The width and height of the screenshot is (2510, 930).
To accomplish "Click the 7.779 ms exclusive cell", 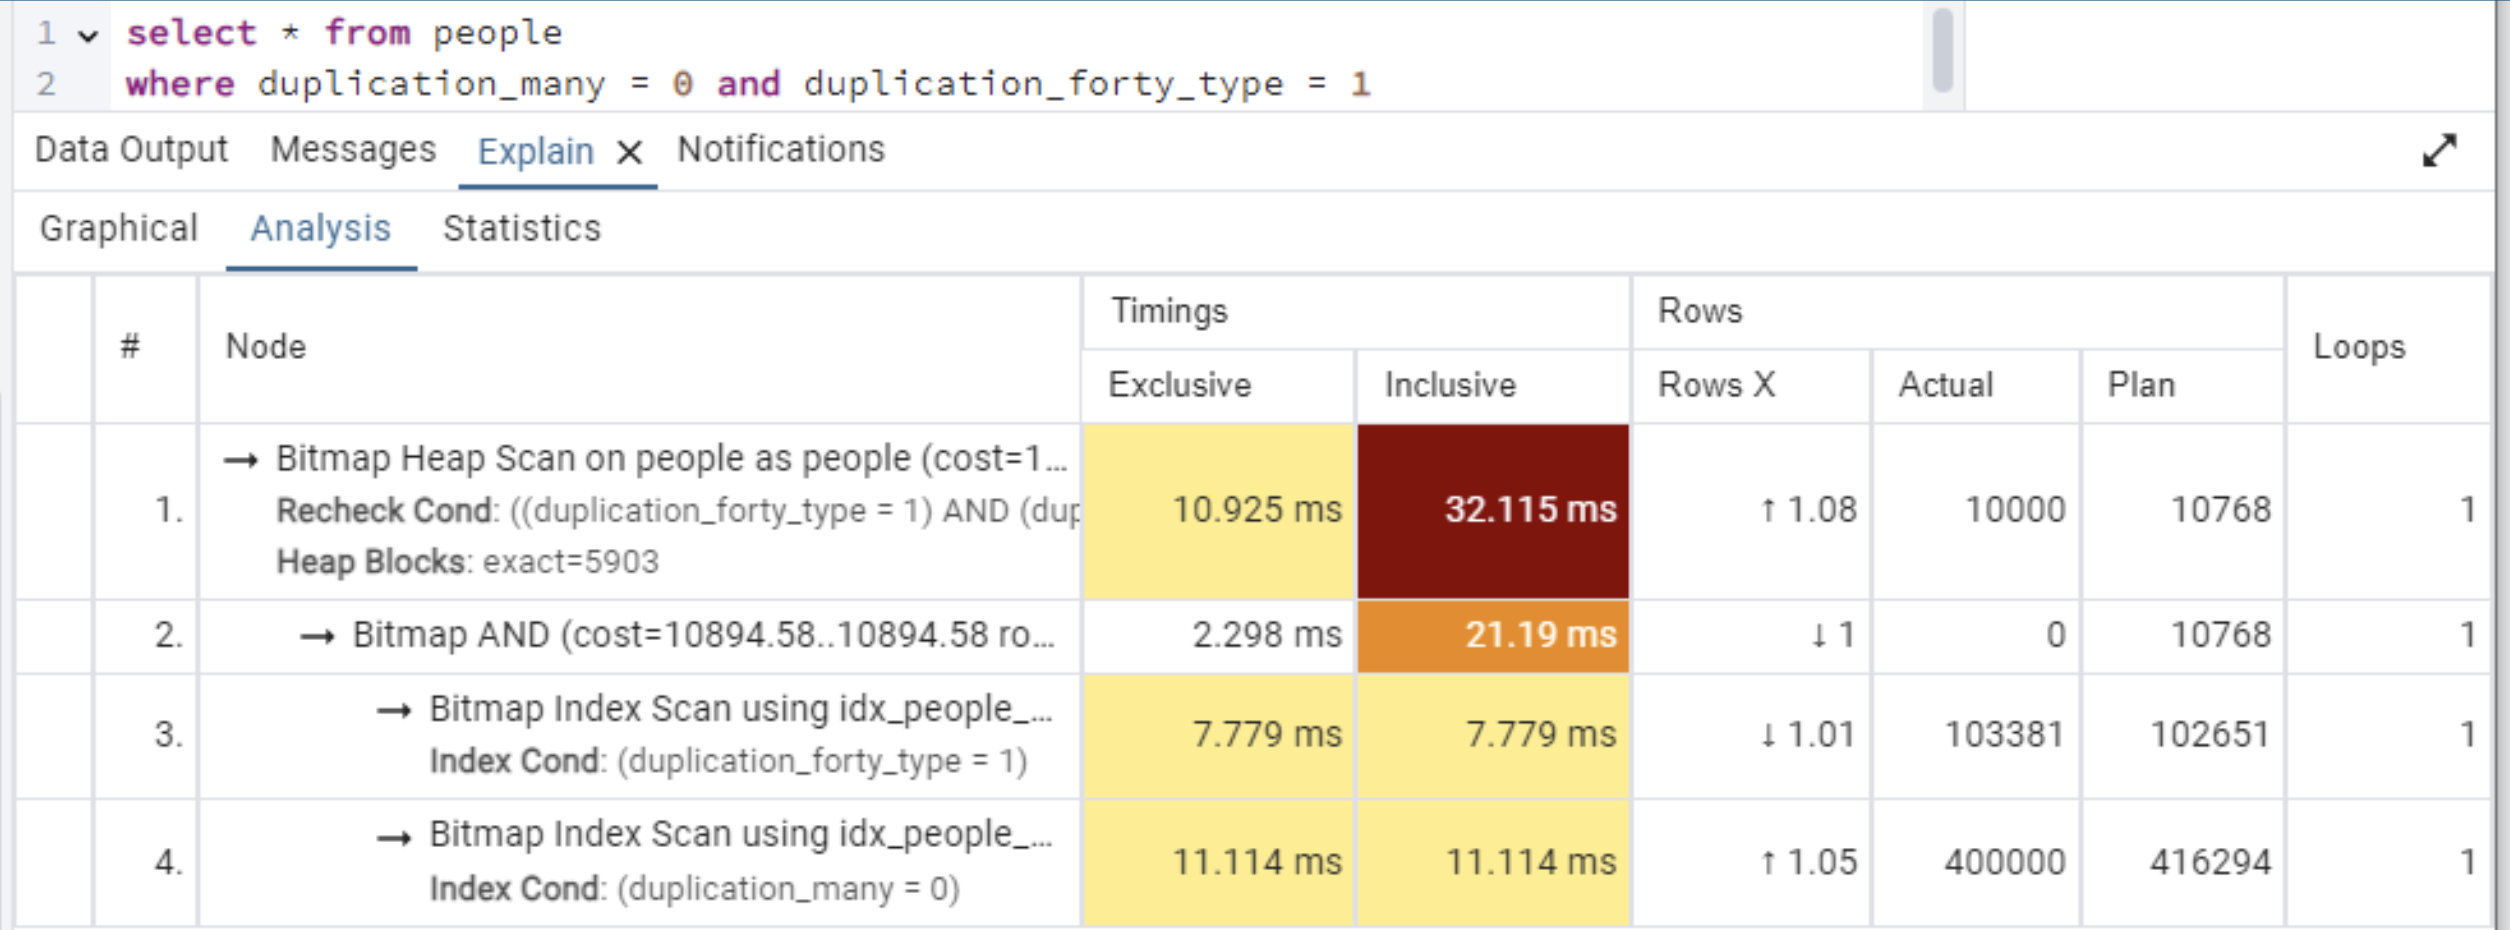I will (1218, 736).
